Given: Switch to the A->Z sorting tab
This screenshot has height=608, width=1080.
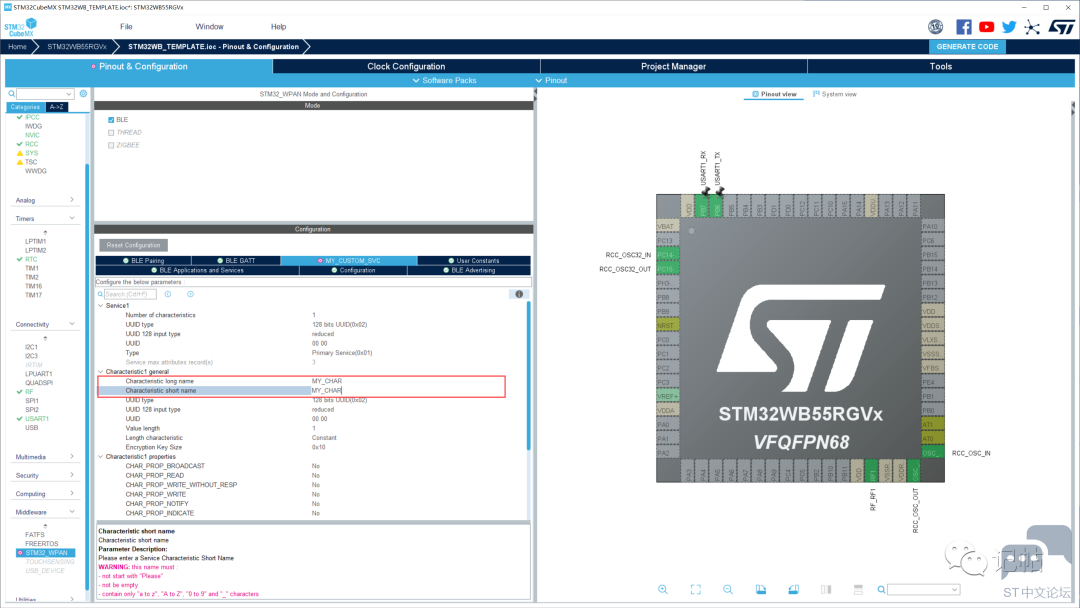Looking at the screenshot, I should click(56, 107).
